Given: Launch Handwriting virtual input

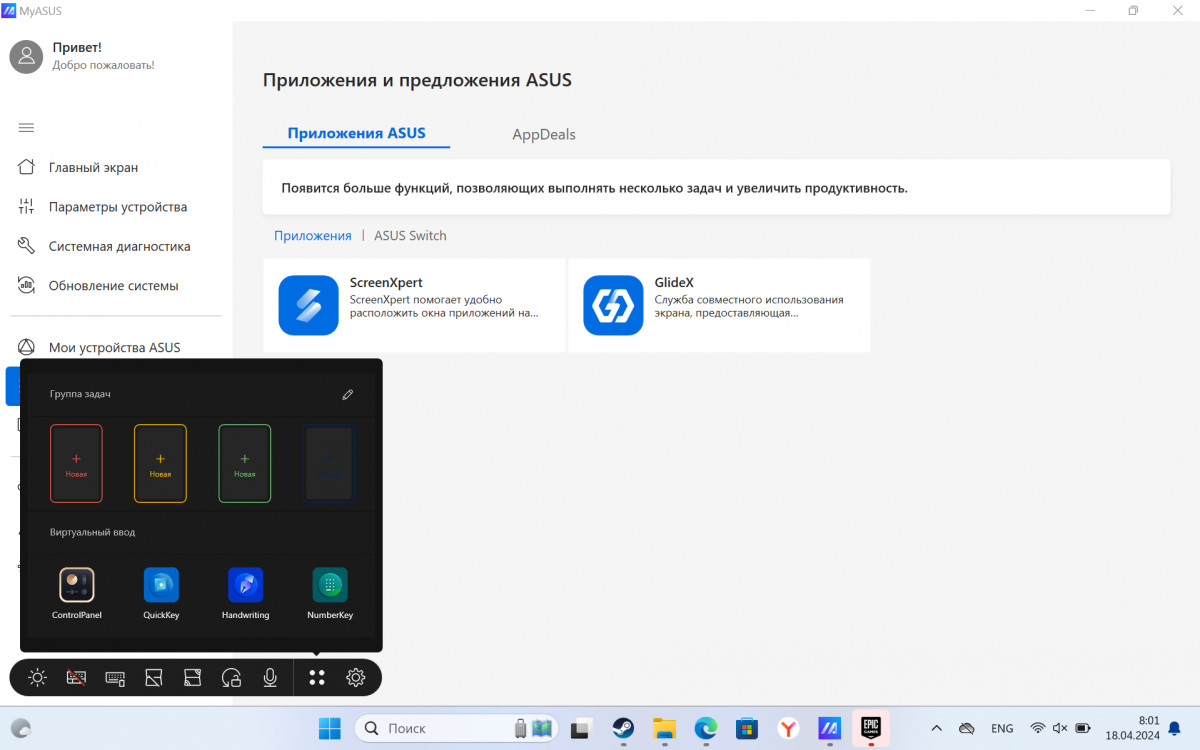Looking at the screenshot, I should point(245,593).
